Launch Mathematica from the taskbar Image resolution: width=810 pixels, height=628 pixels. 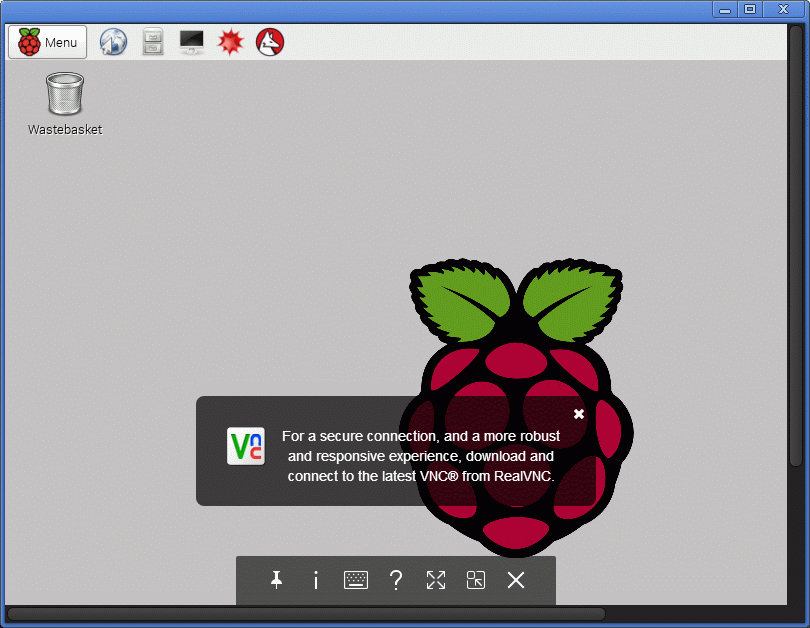click(231, 41)
